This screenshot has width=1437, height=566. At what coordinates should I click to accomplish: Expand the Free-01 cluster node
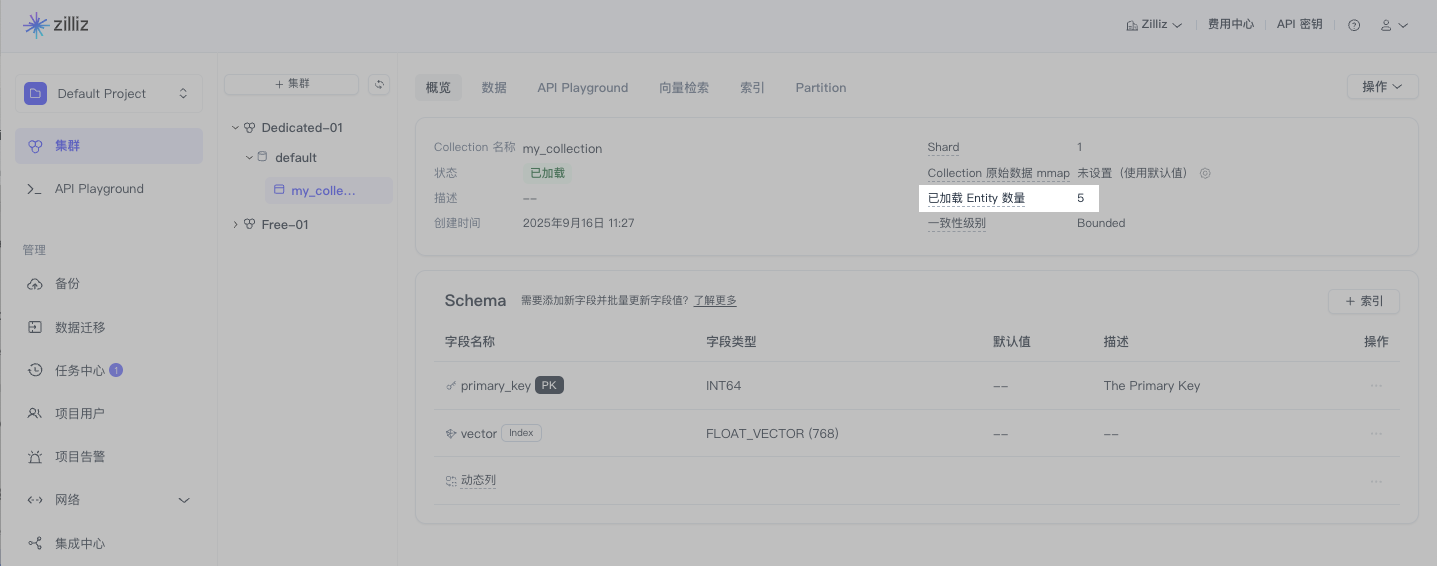(x=236, y=225)
